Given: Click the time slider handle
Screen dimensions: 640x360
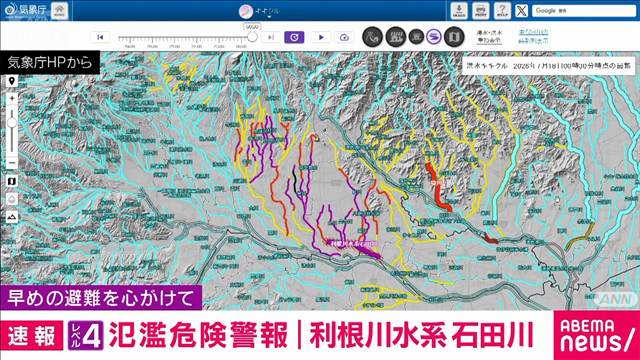Looking at the screenshot, I should click(252, 37).
